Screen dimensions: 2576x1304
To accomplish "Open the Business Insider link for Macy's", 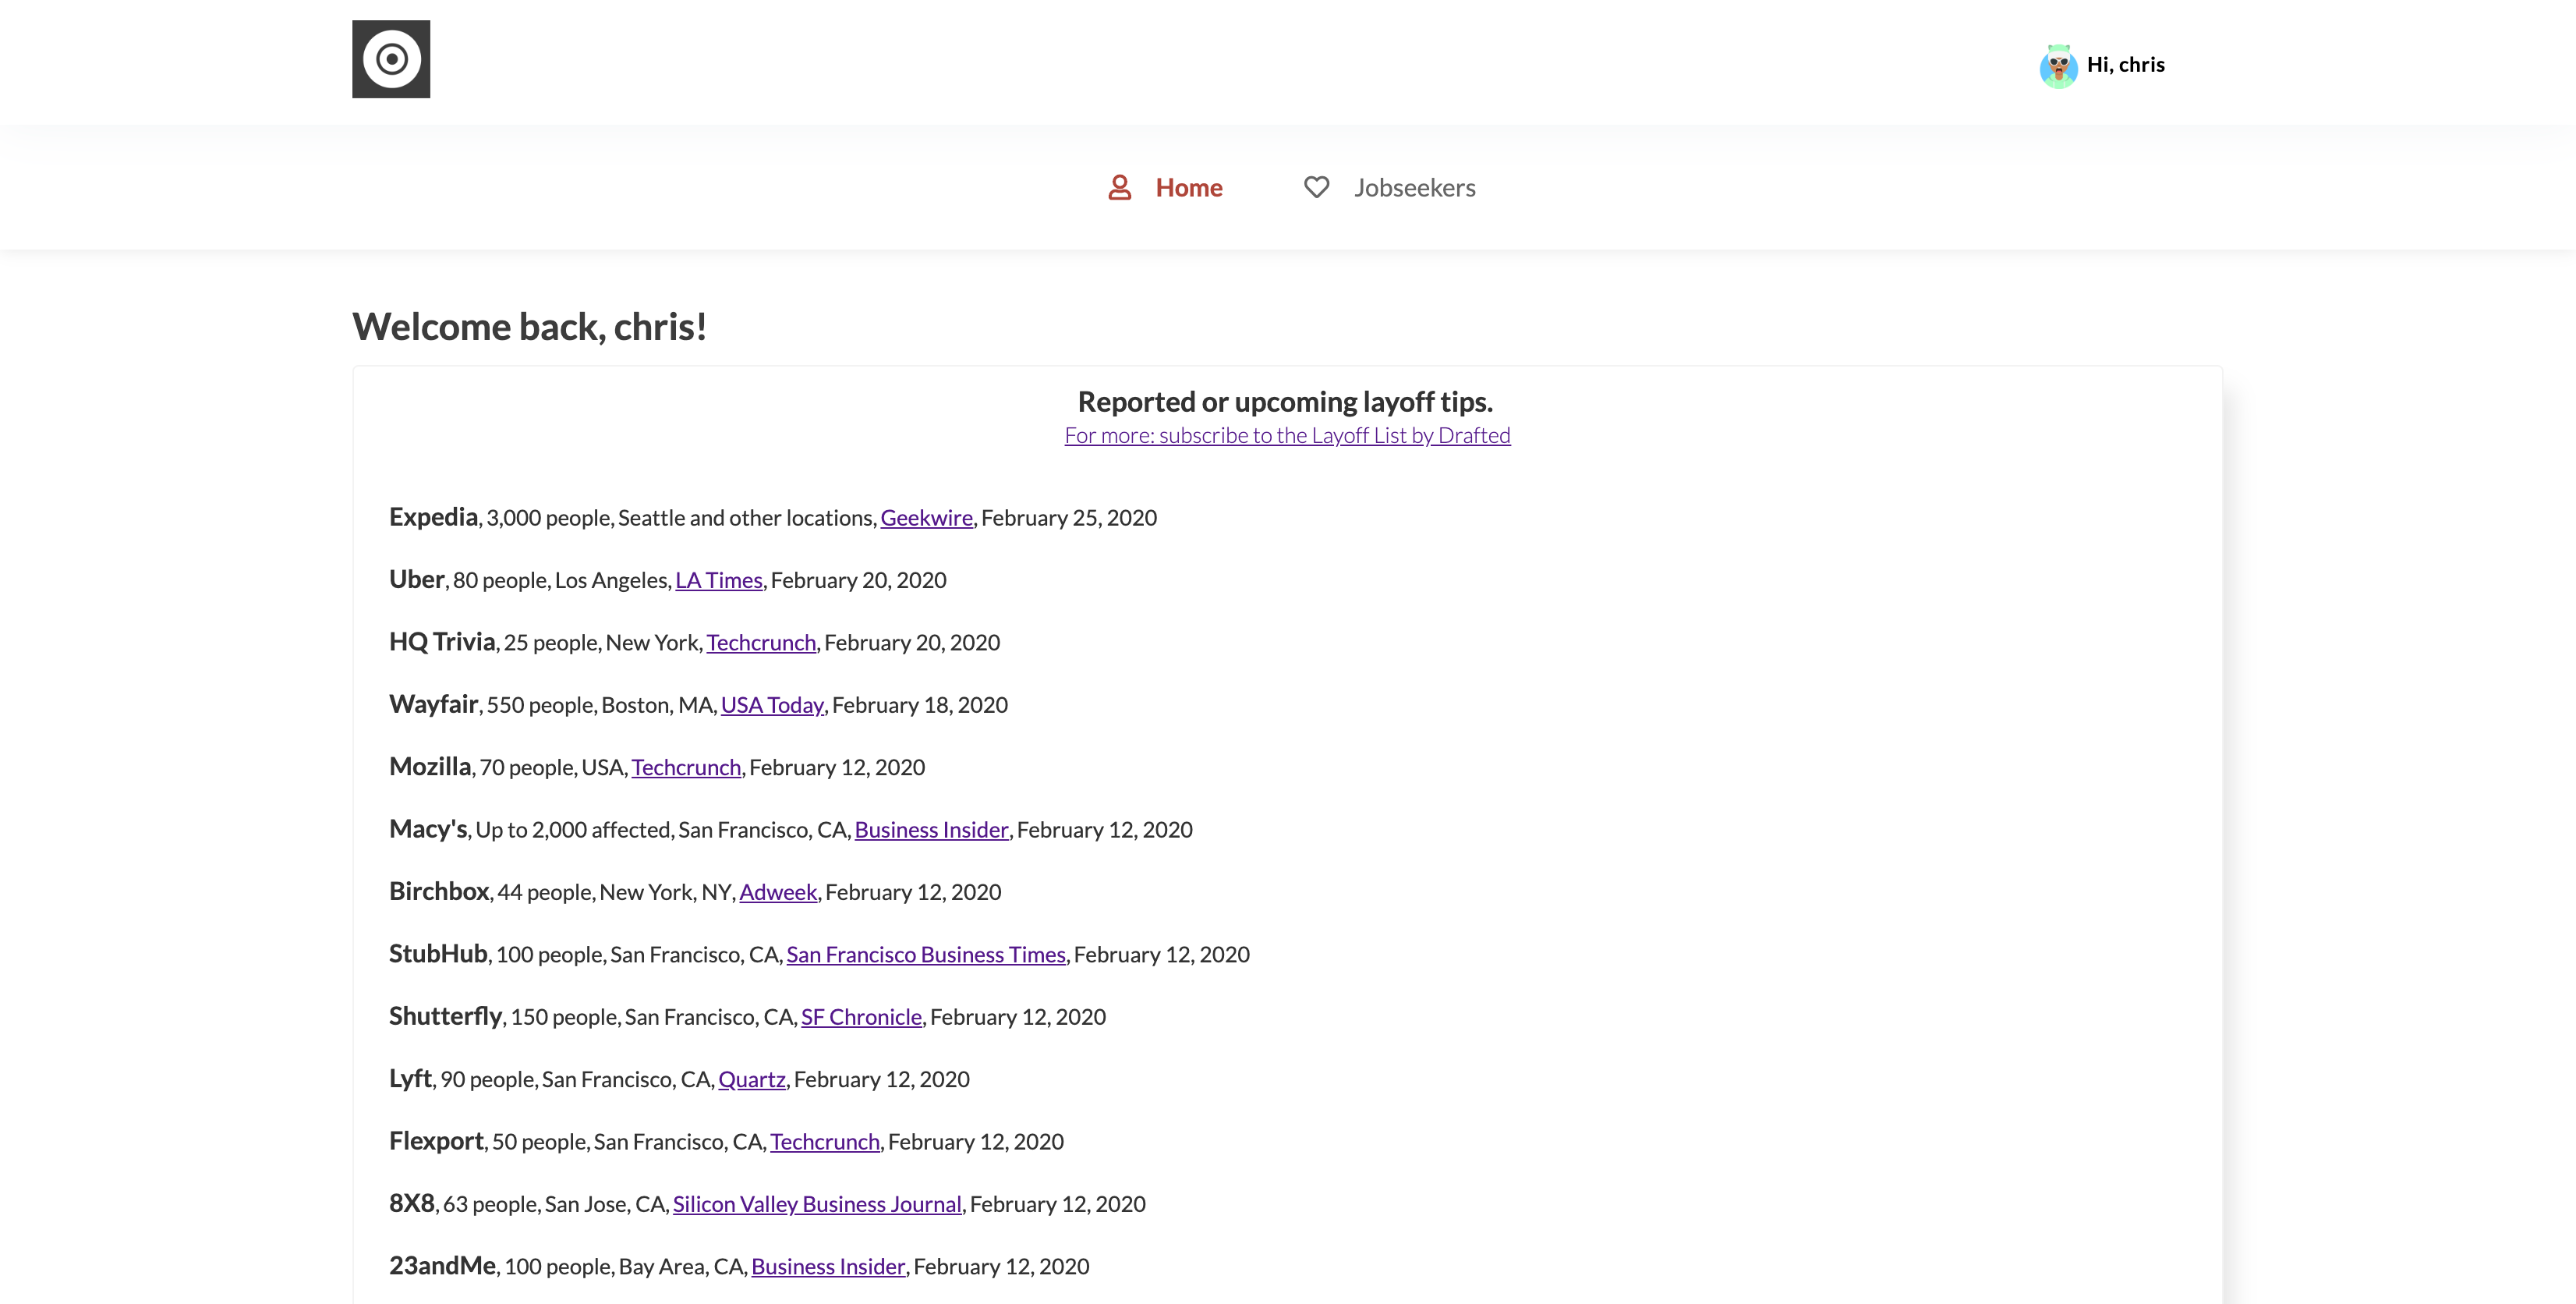I will (x=931, y=830).
